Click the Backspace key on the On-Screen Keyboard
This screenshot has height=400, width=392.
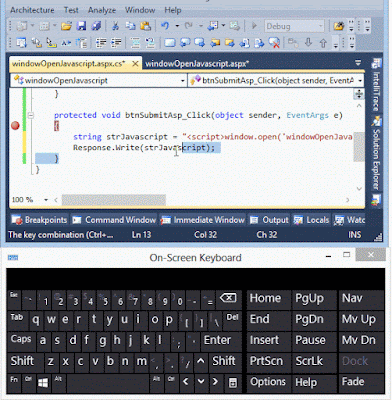point(228,299)
